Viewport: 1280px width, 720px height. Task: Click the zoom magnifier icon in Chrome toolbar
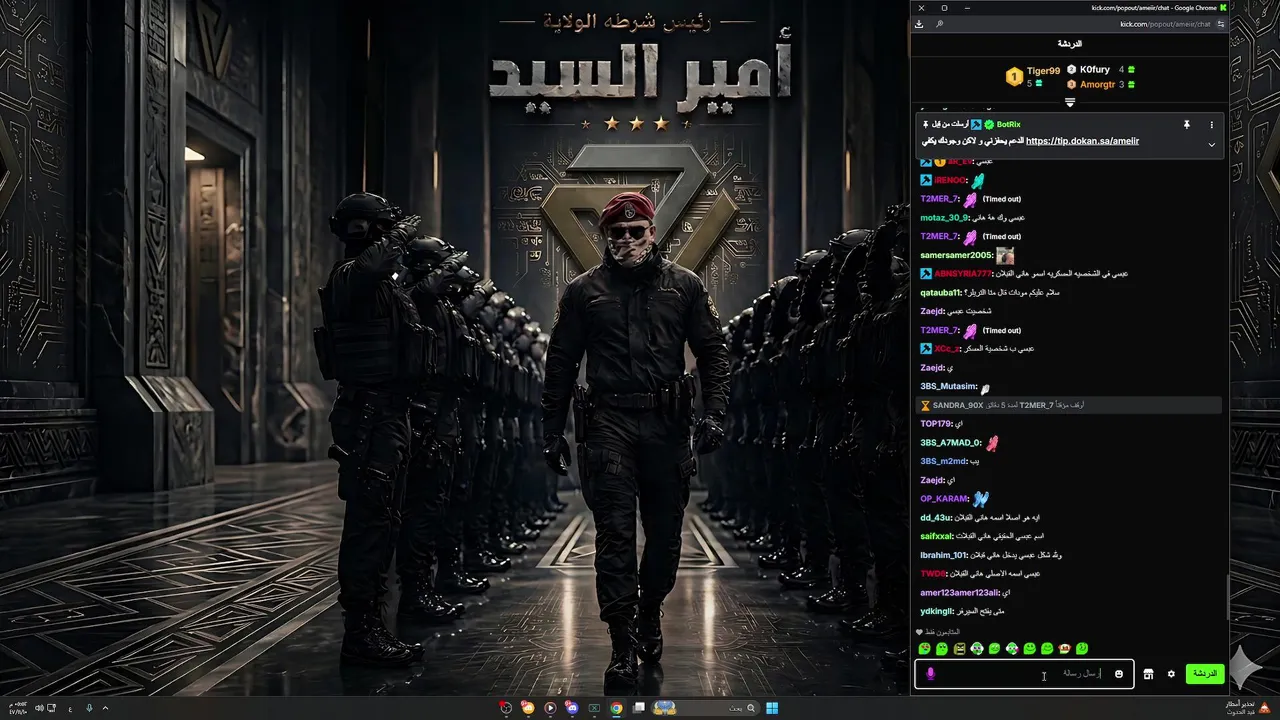tap(940, 24)
